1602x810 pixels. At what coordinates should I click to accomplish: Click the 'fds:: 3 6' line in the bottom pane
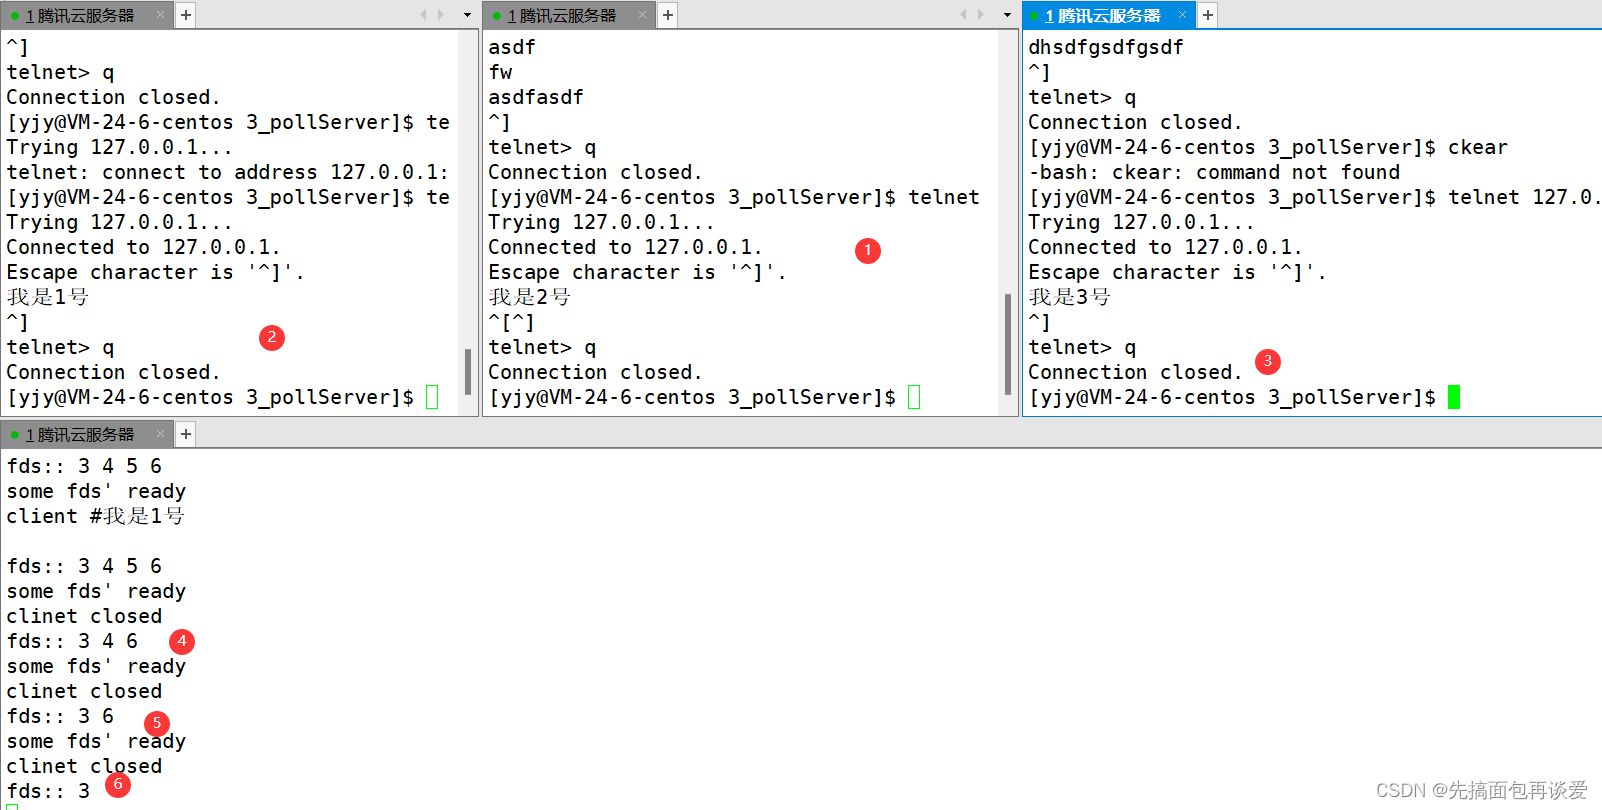coord(60,716)
